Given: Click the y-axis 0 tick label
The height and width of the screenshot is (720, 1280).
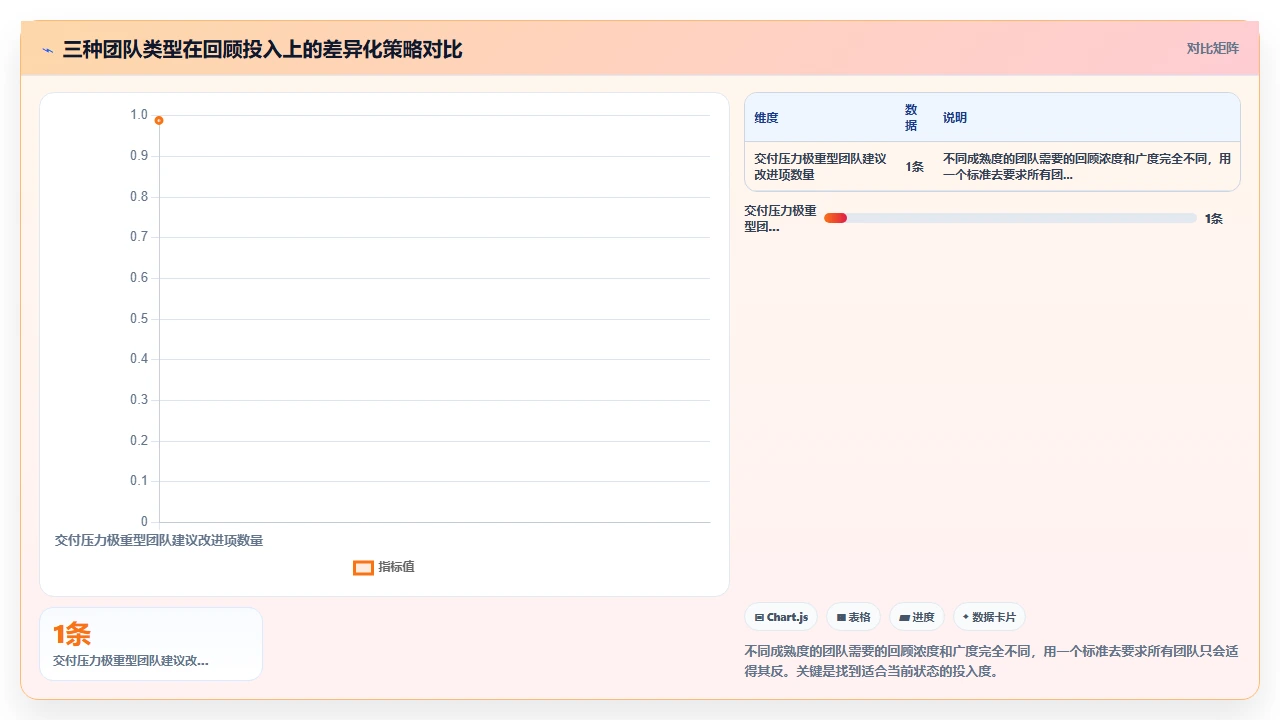Looking at the screenshot, I should tap(144, 522).
